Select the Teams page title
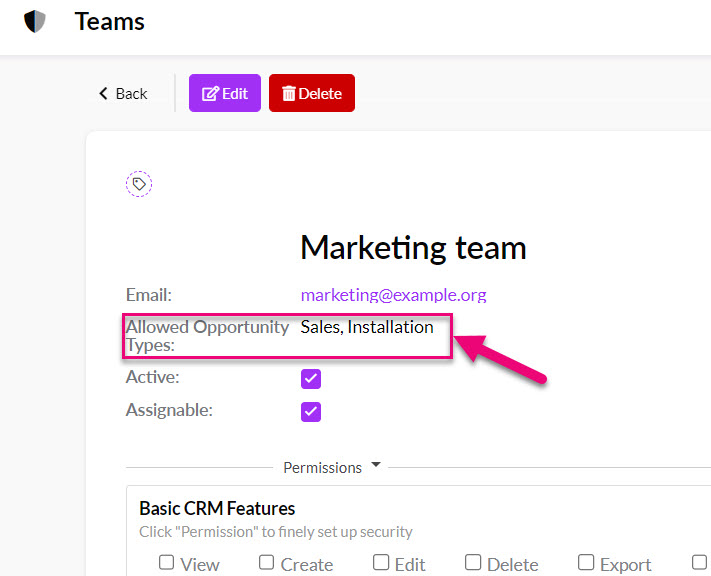The width and height of the screenshot is (711, 576). point(110,21)
